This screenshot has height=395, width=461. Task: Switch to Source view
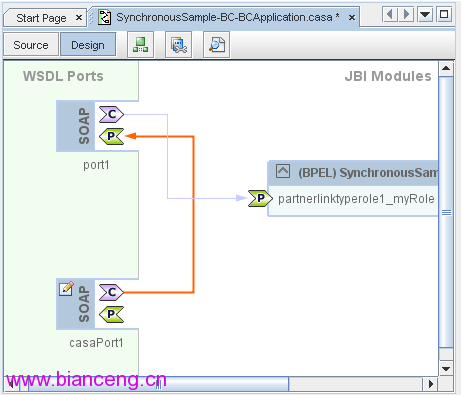click(x=31, y=45)
